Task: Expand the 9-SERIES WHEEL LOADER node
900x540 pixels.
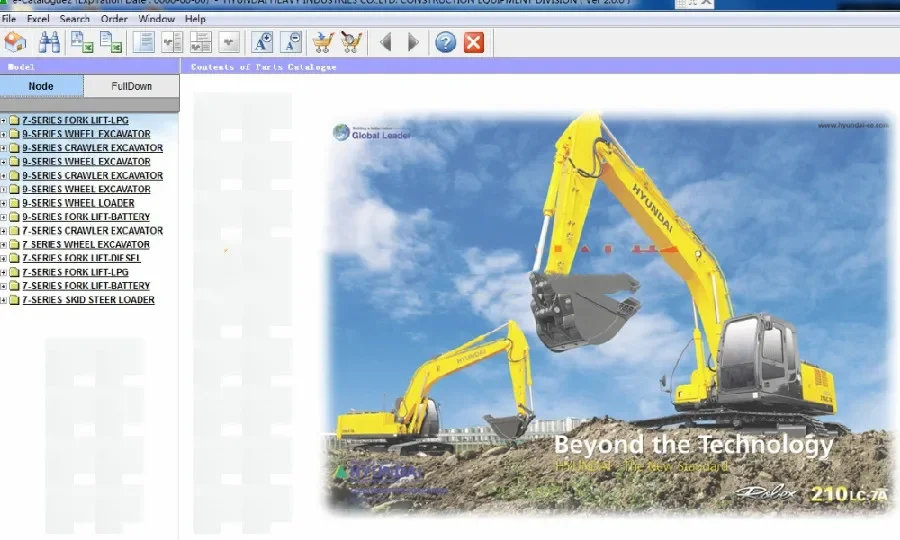Action: click(x=4, y=203)
